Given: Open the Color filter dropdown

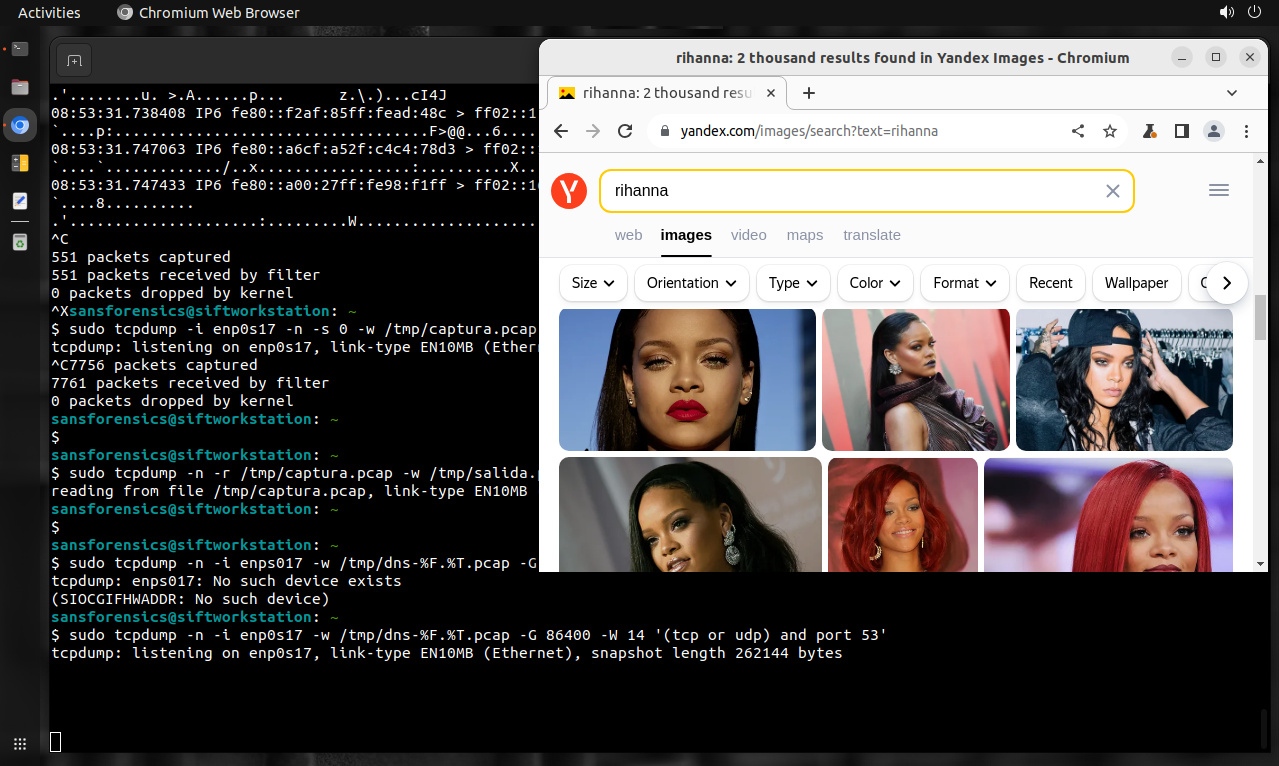Looking at the screenshot, I should coord(875,283).
